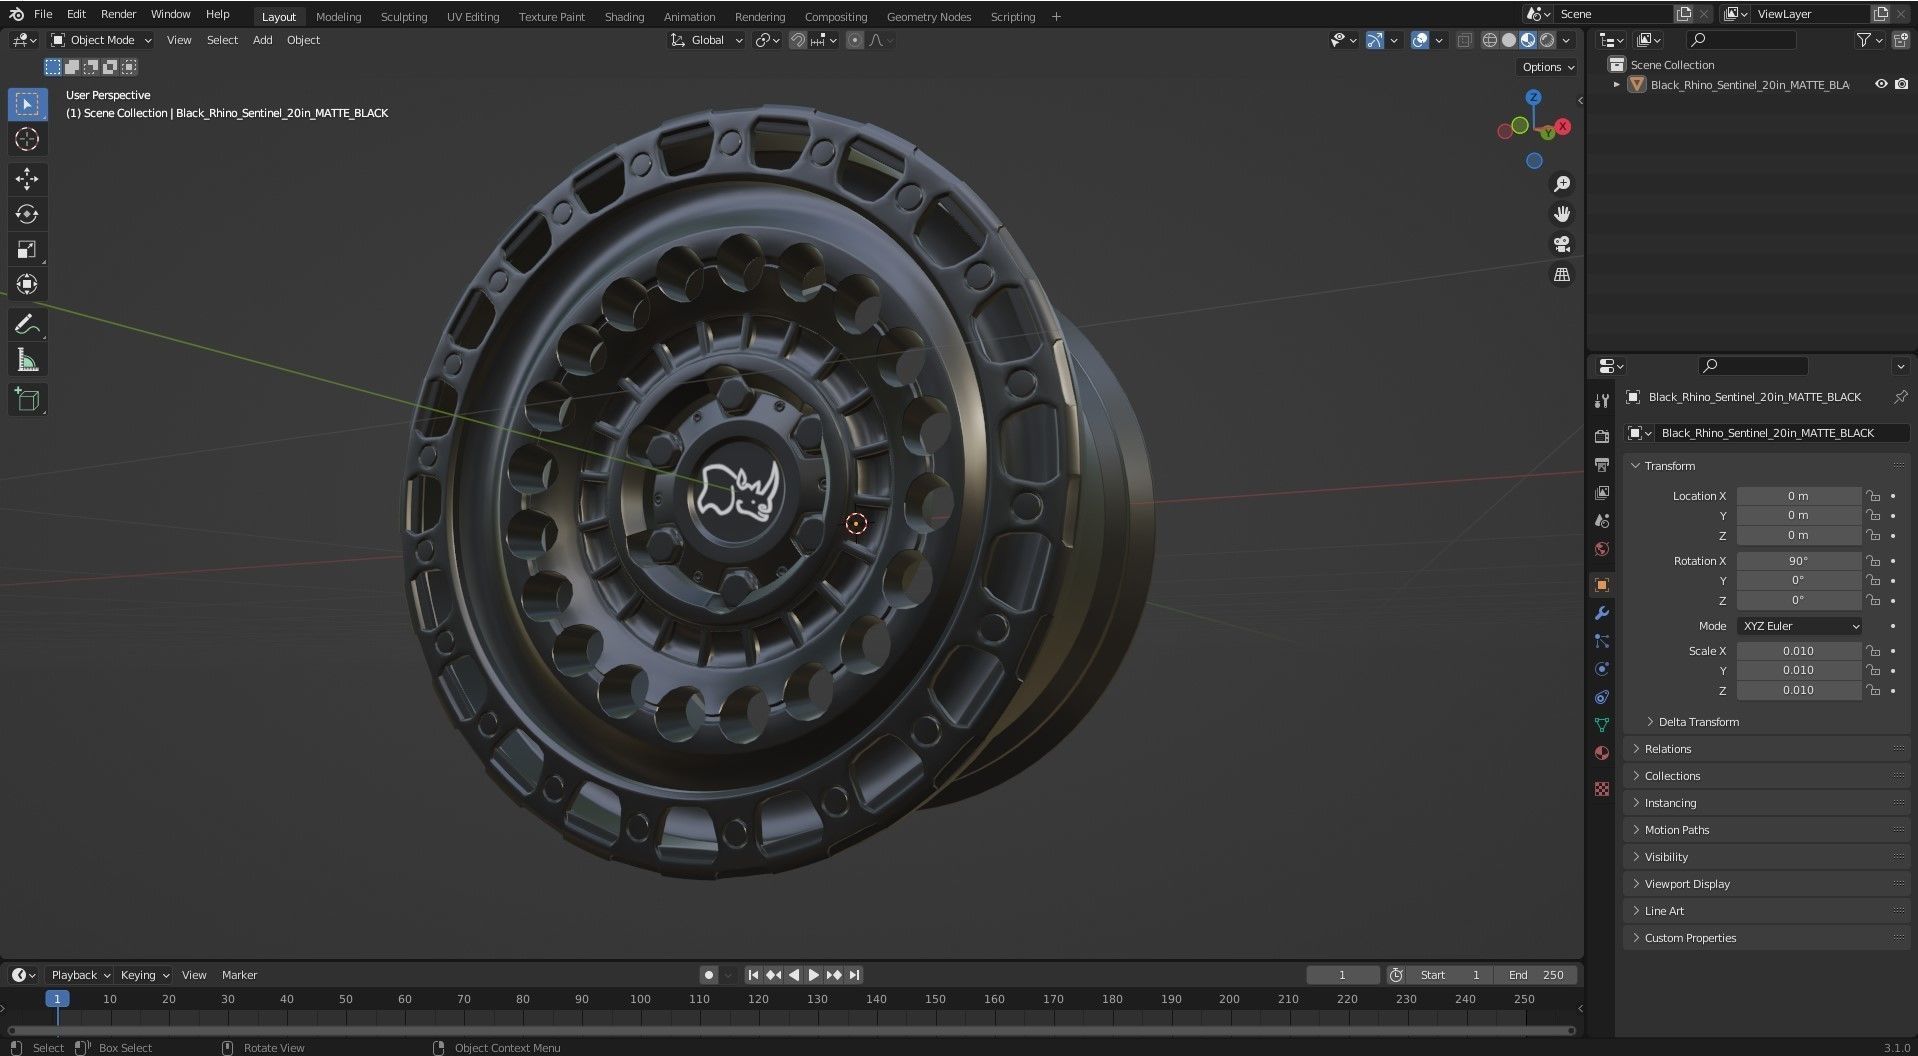Open the Playback dropdown in timeline
Viewport: 1918px width, 1056px height.
click(x=80, y=975)
